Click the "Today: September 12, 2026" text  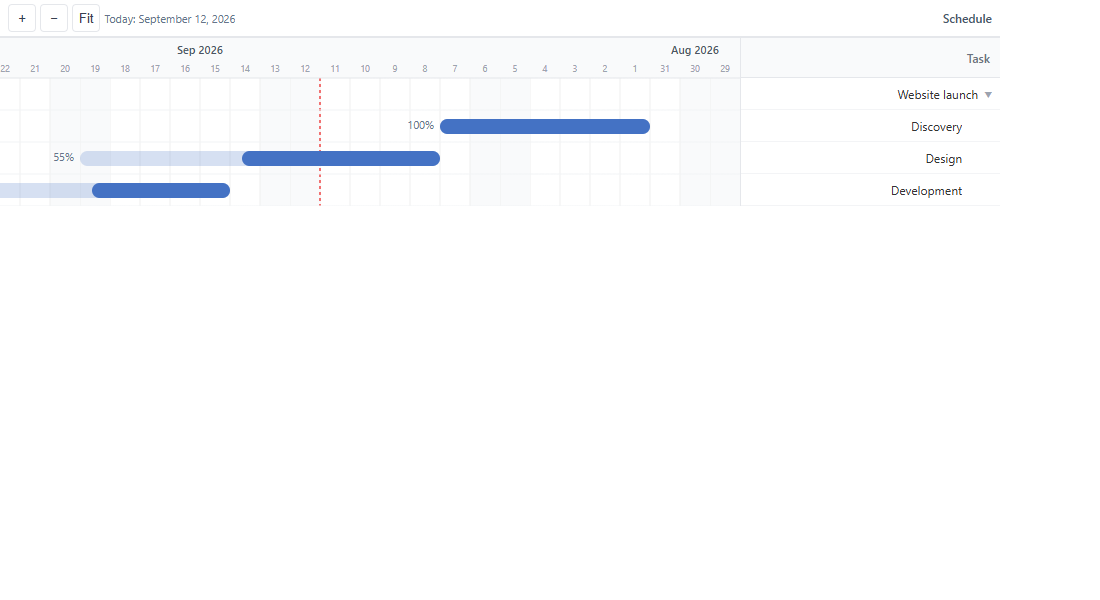170,19
